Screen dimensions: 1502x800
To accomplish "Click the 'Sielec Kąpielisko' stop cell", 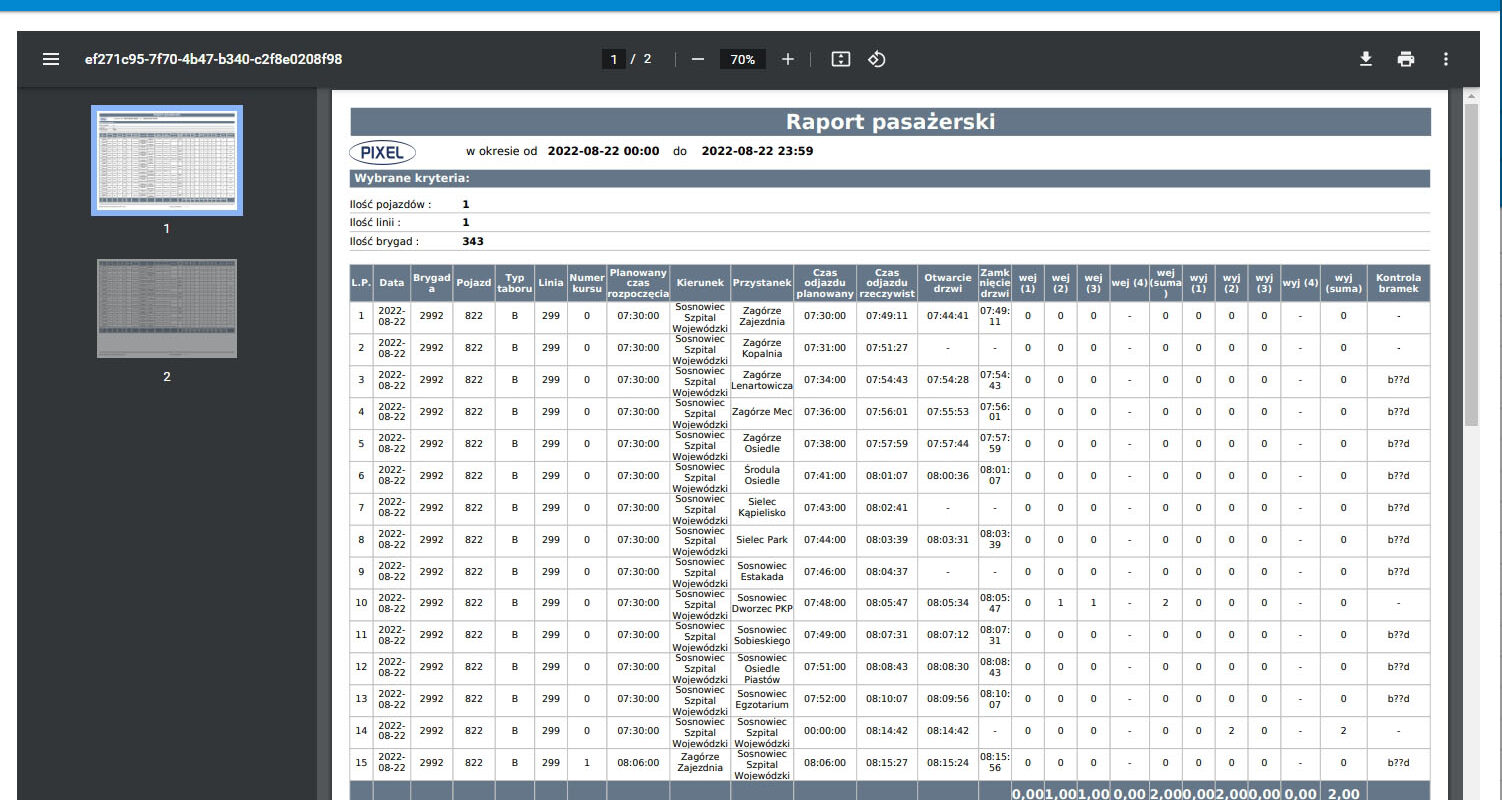I will 762,508.
